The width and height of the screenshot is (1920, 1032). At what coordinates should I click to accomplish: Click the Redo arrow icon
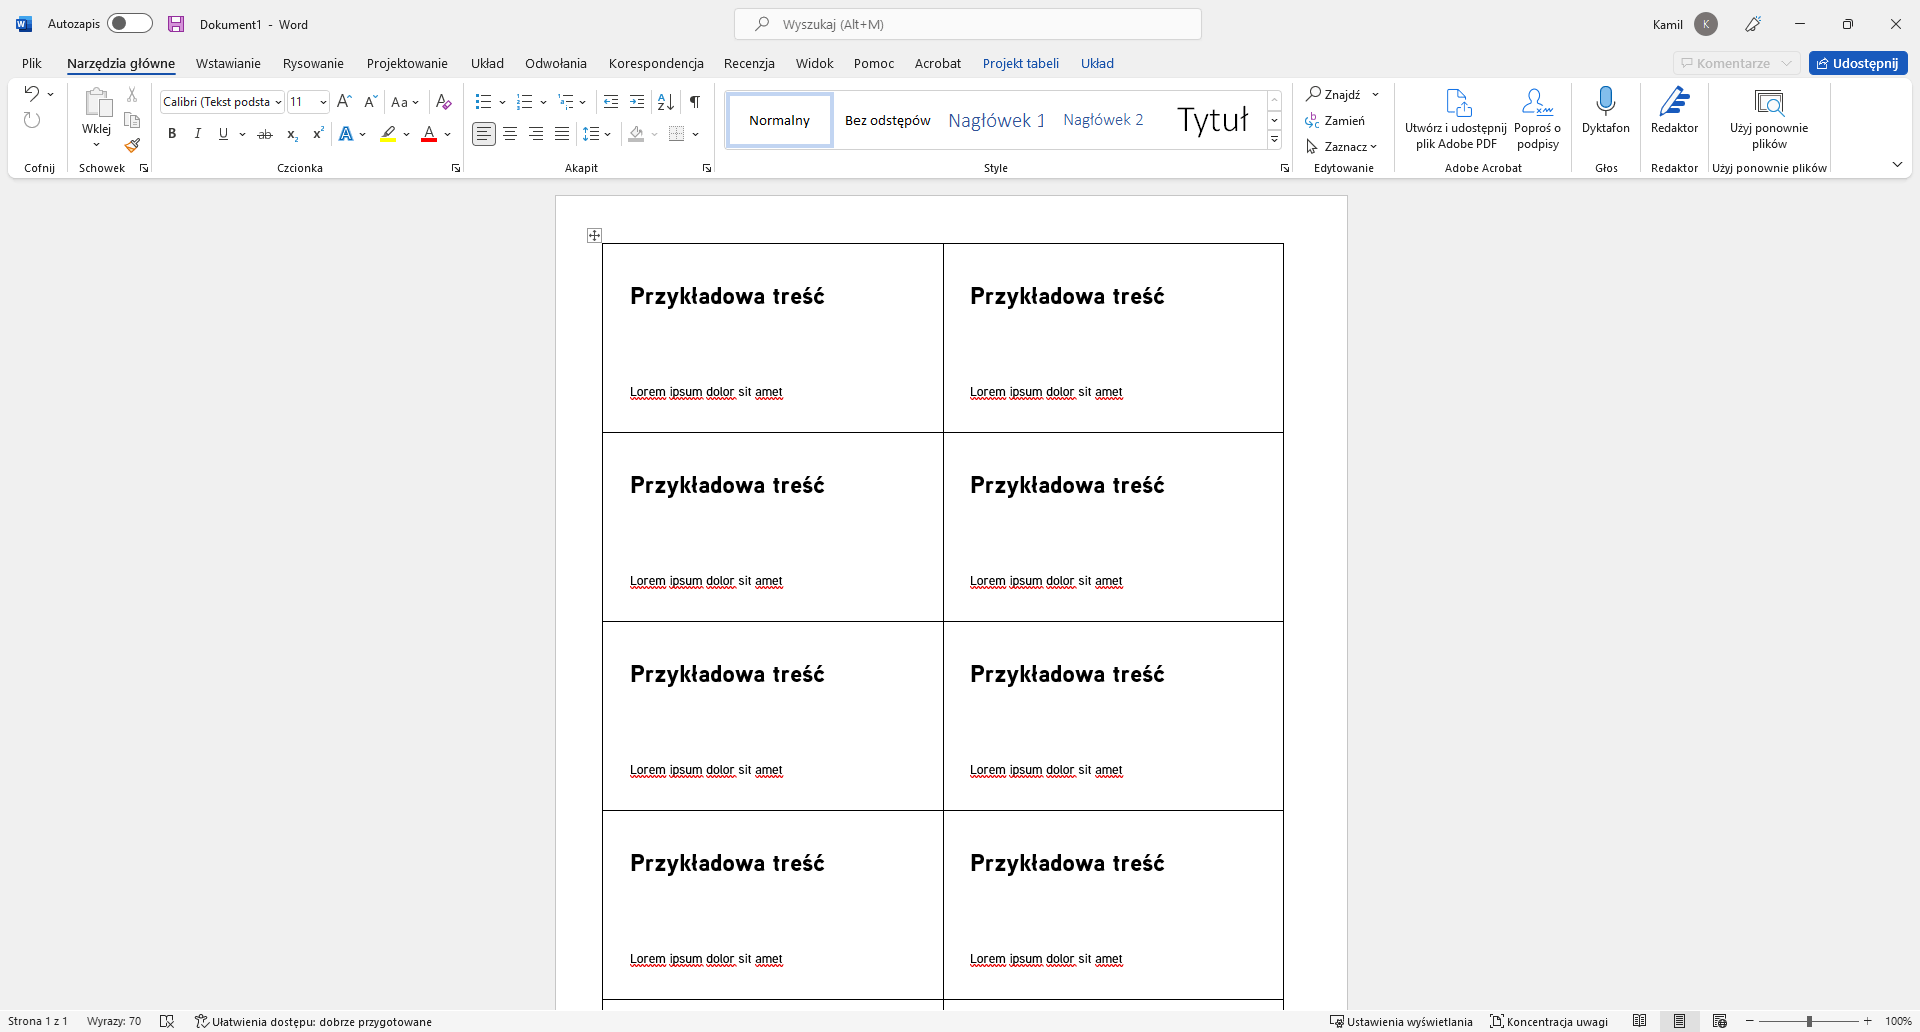(32, 120)
